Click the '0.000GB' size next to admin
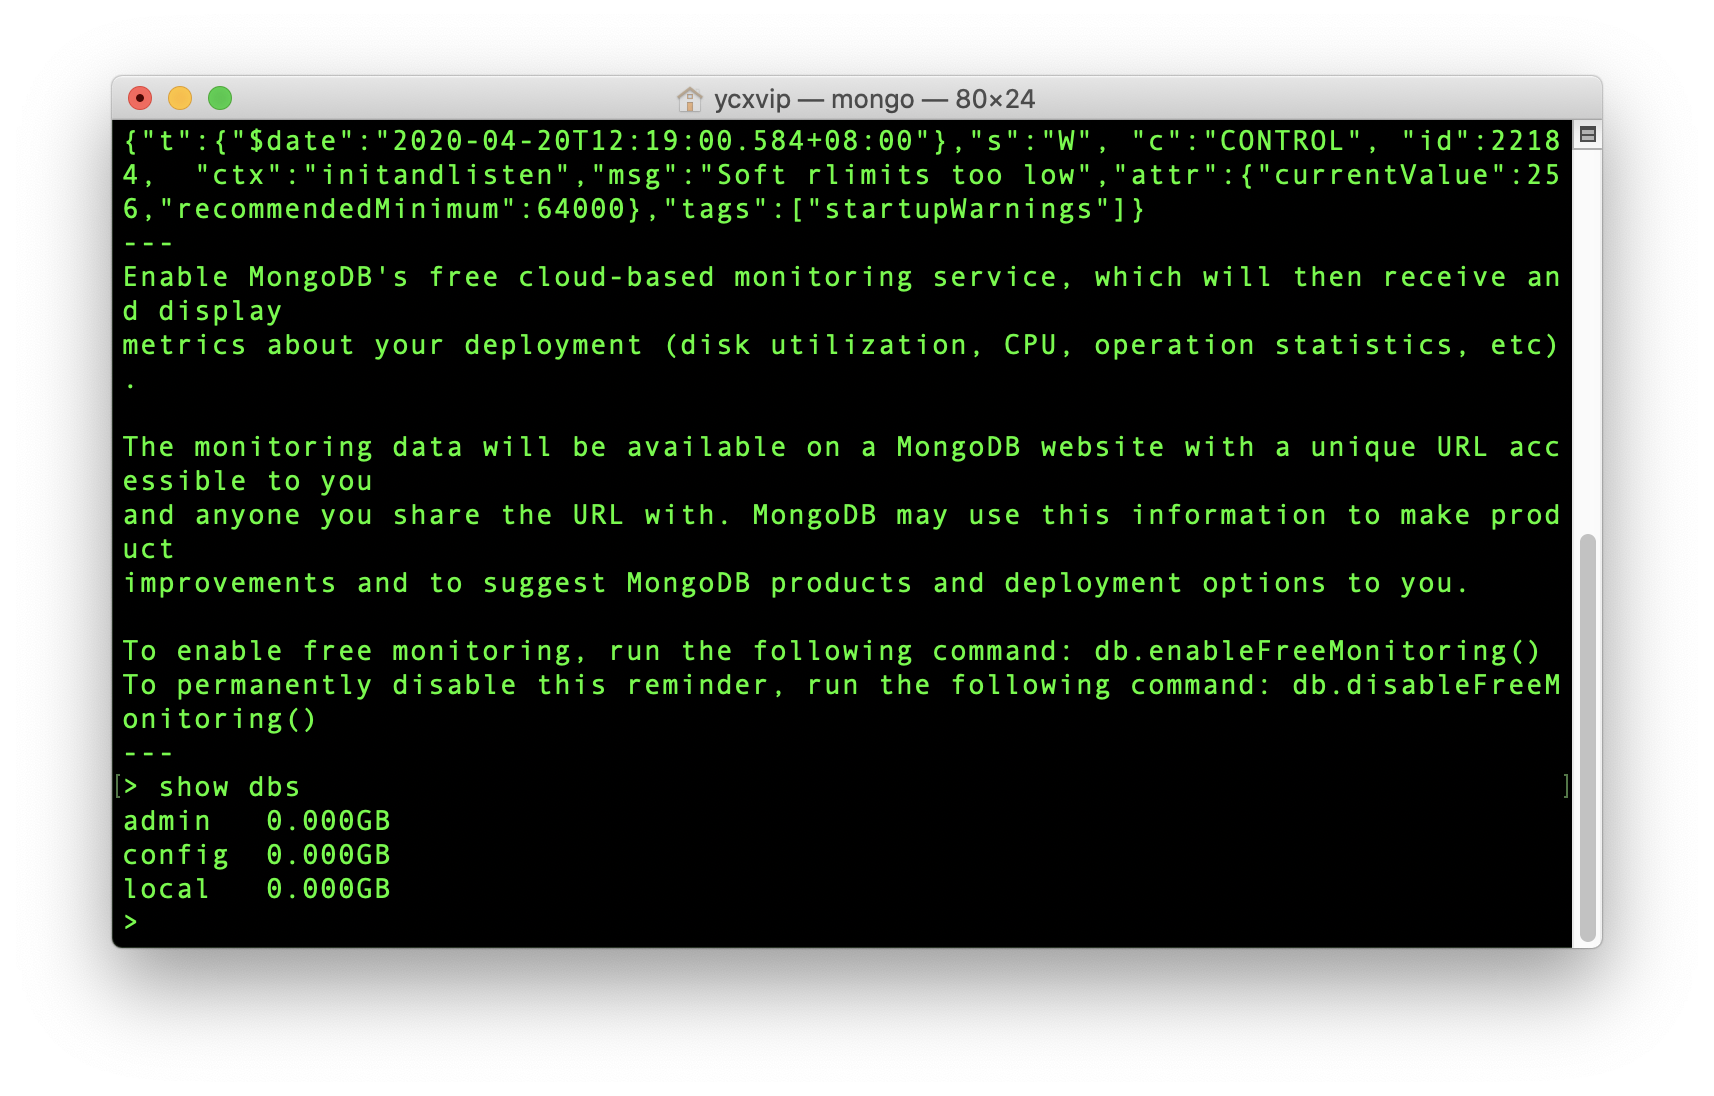The width and height of the screenshot is (1714, 1096). pyautogui.click(x=328, y=821)
